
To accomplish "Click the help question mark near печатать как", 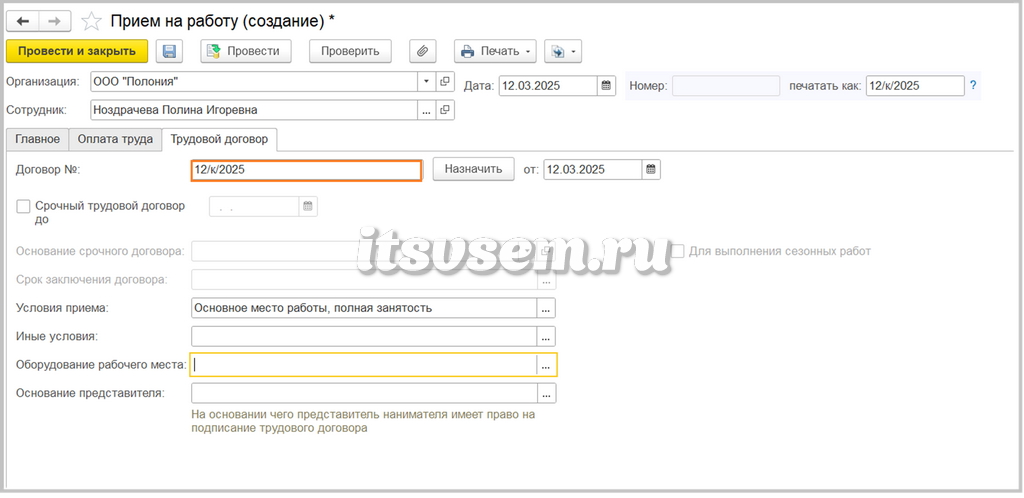I will tap(973, 86).
